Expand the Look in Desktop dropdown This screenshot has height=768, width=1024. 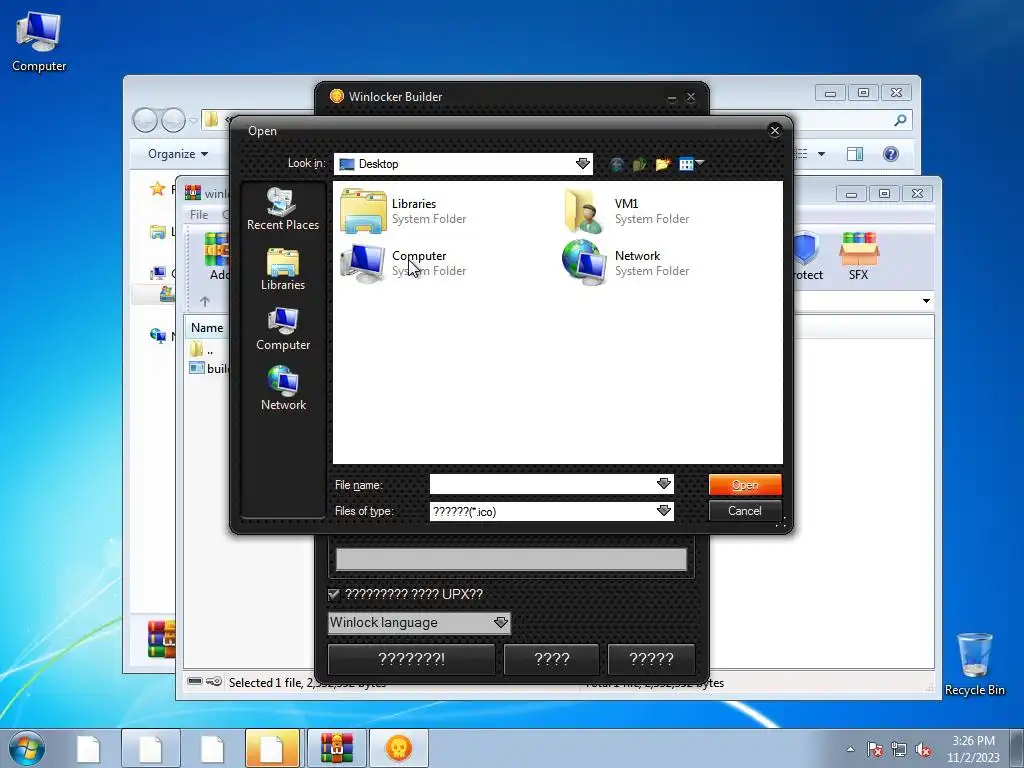583,164
